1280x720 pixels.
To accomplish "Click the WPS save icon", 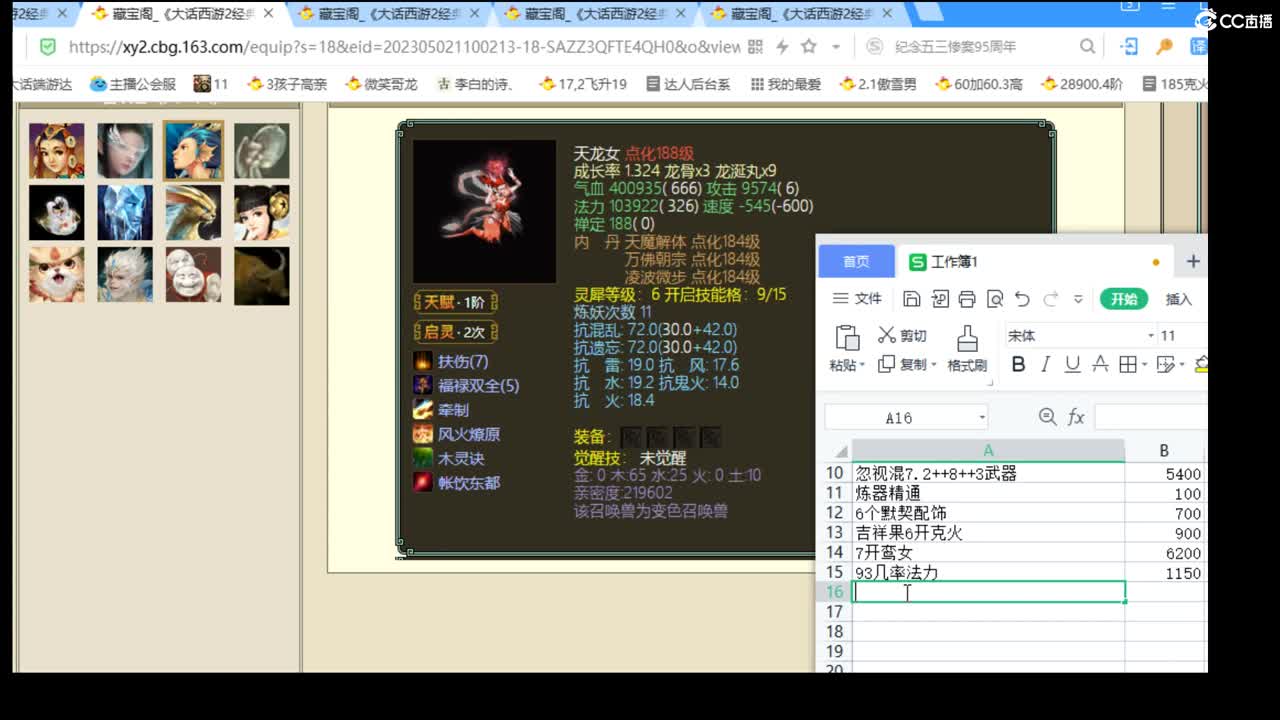I will [x=911, y=299].
